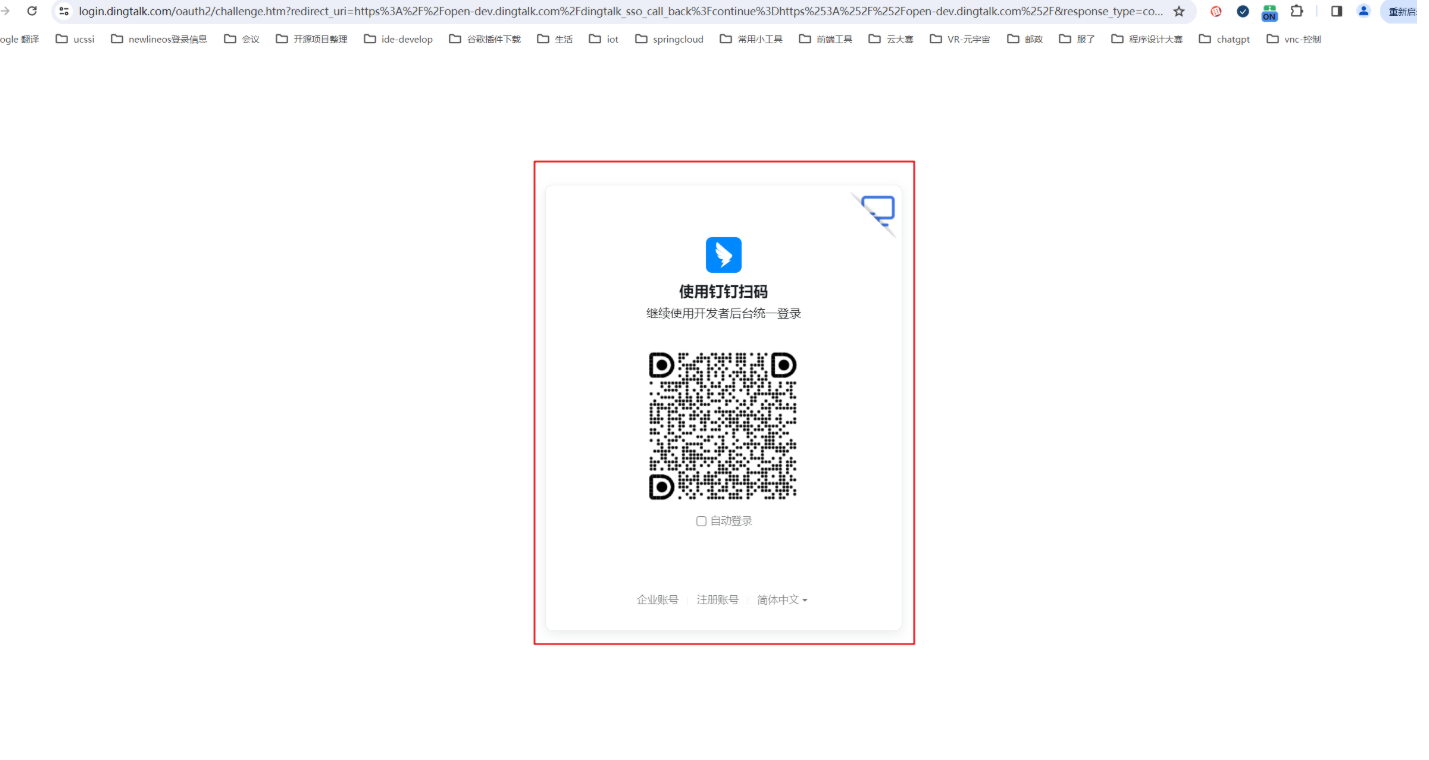Open the vnc-控制 bookmark folder
The image size is (1429, 760).
point(1293,39)
